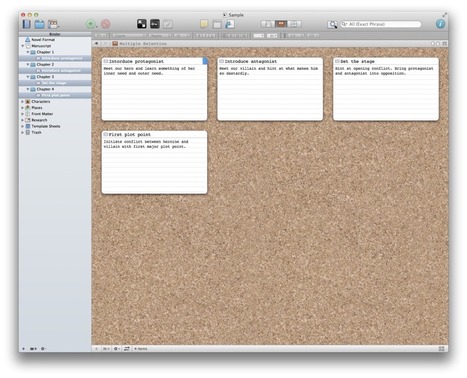Click the Set the stage index card icon
This screenshot has height=378, width=467.
(x=337, y=61)
